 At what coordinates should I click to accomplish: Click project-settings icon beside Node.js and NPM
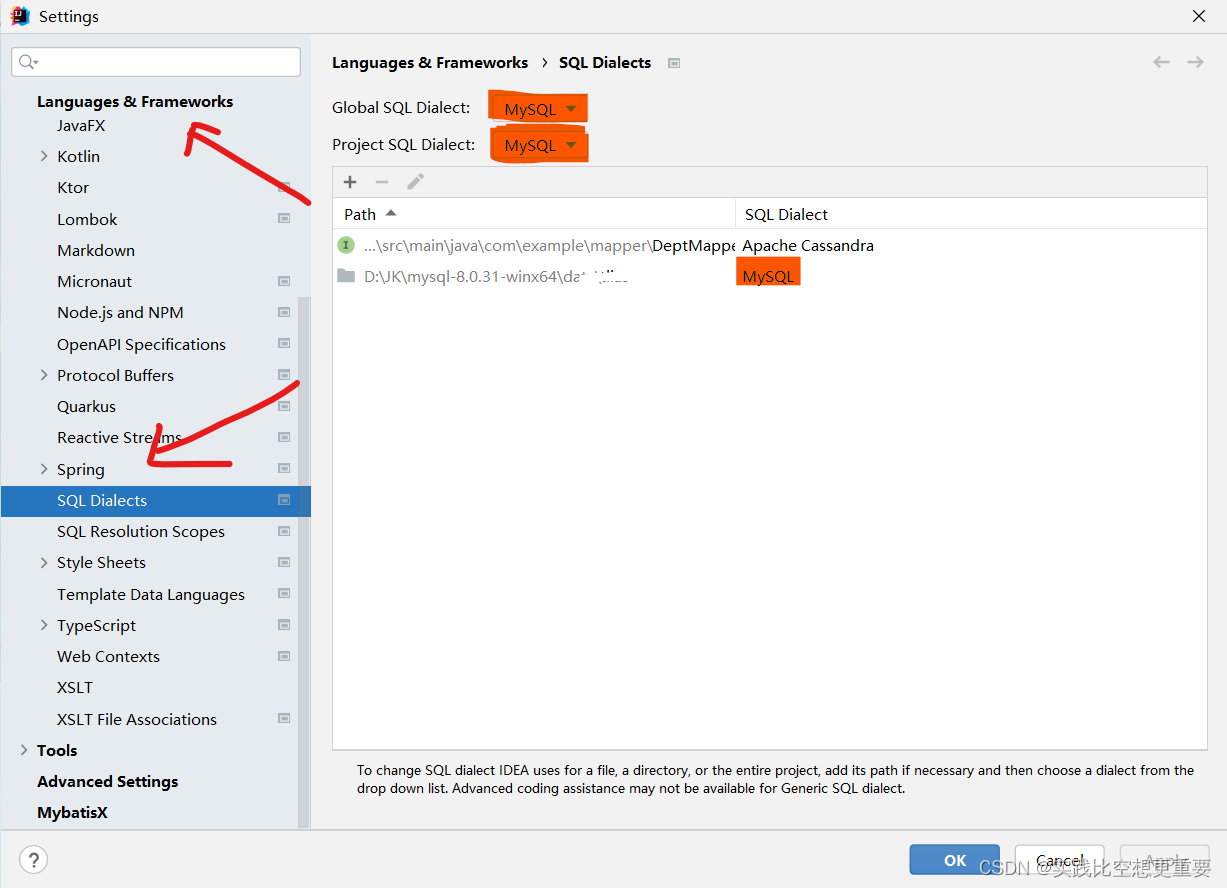pyautogui.click(x=284, y=312)
